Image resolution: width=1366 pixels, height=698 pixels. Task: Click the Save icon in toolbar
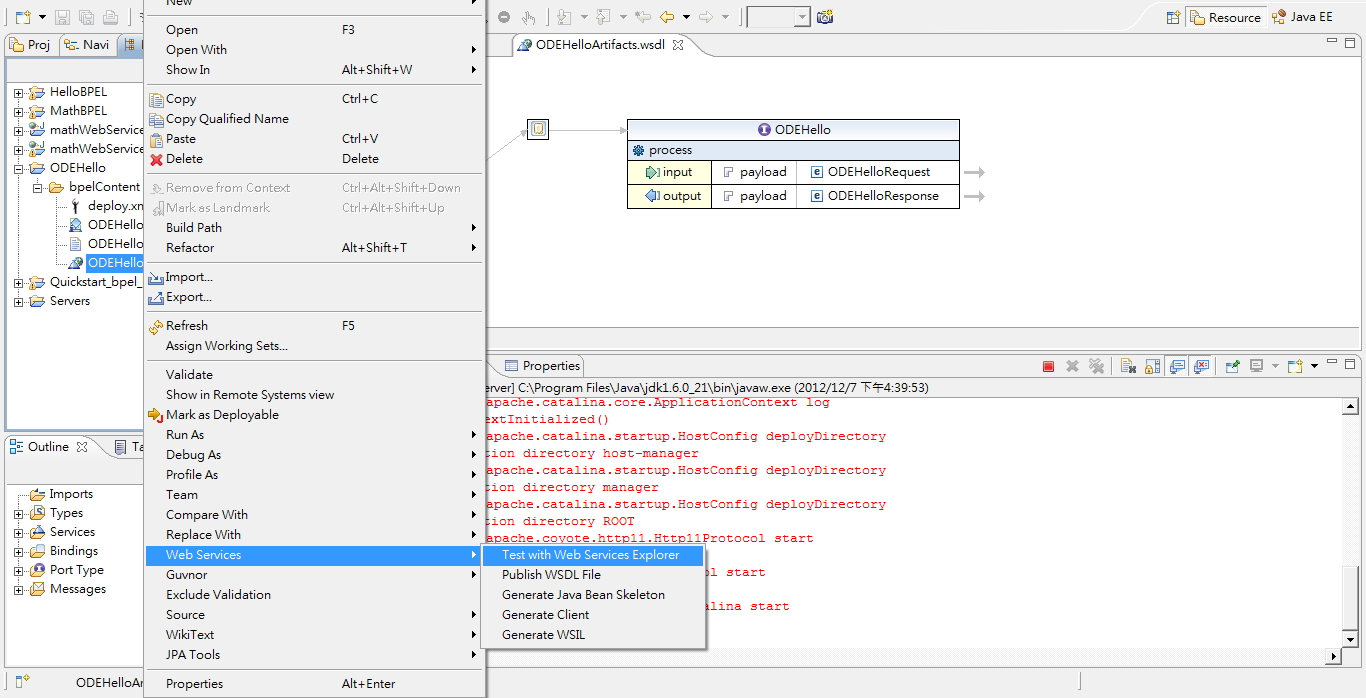coord(62,17)
